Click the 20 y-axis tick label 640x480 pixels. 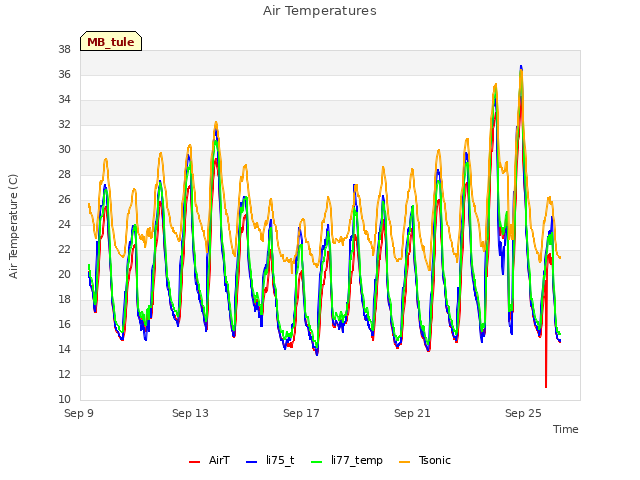[x=64, y=274]
